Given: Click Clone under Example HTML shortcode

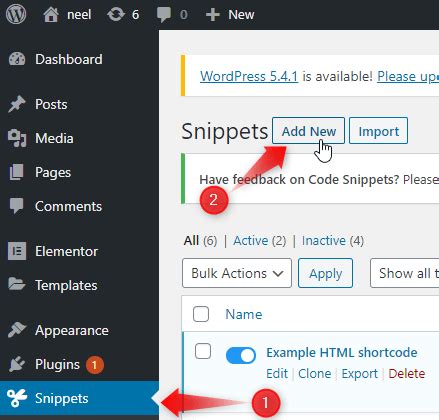Looking at the screenshot, I should [x=314, y=374].
